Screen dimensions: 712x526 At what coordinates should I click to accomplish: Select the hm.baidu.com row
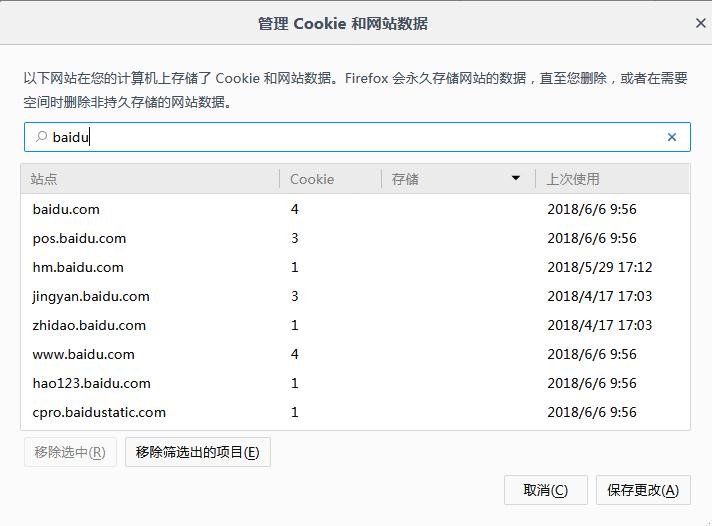(x=356, y=267)
